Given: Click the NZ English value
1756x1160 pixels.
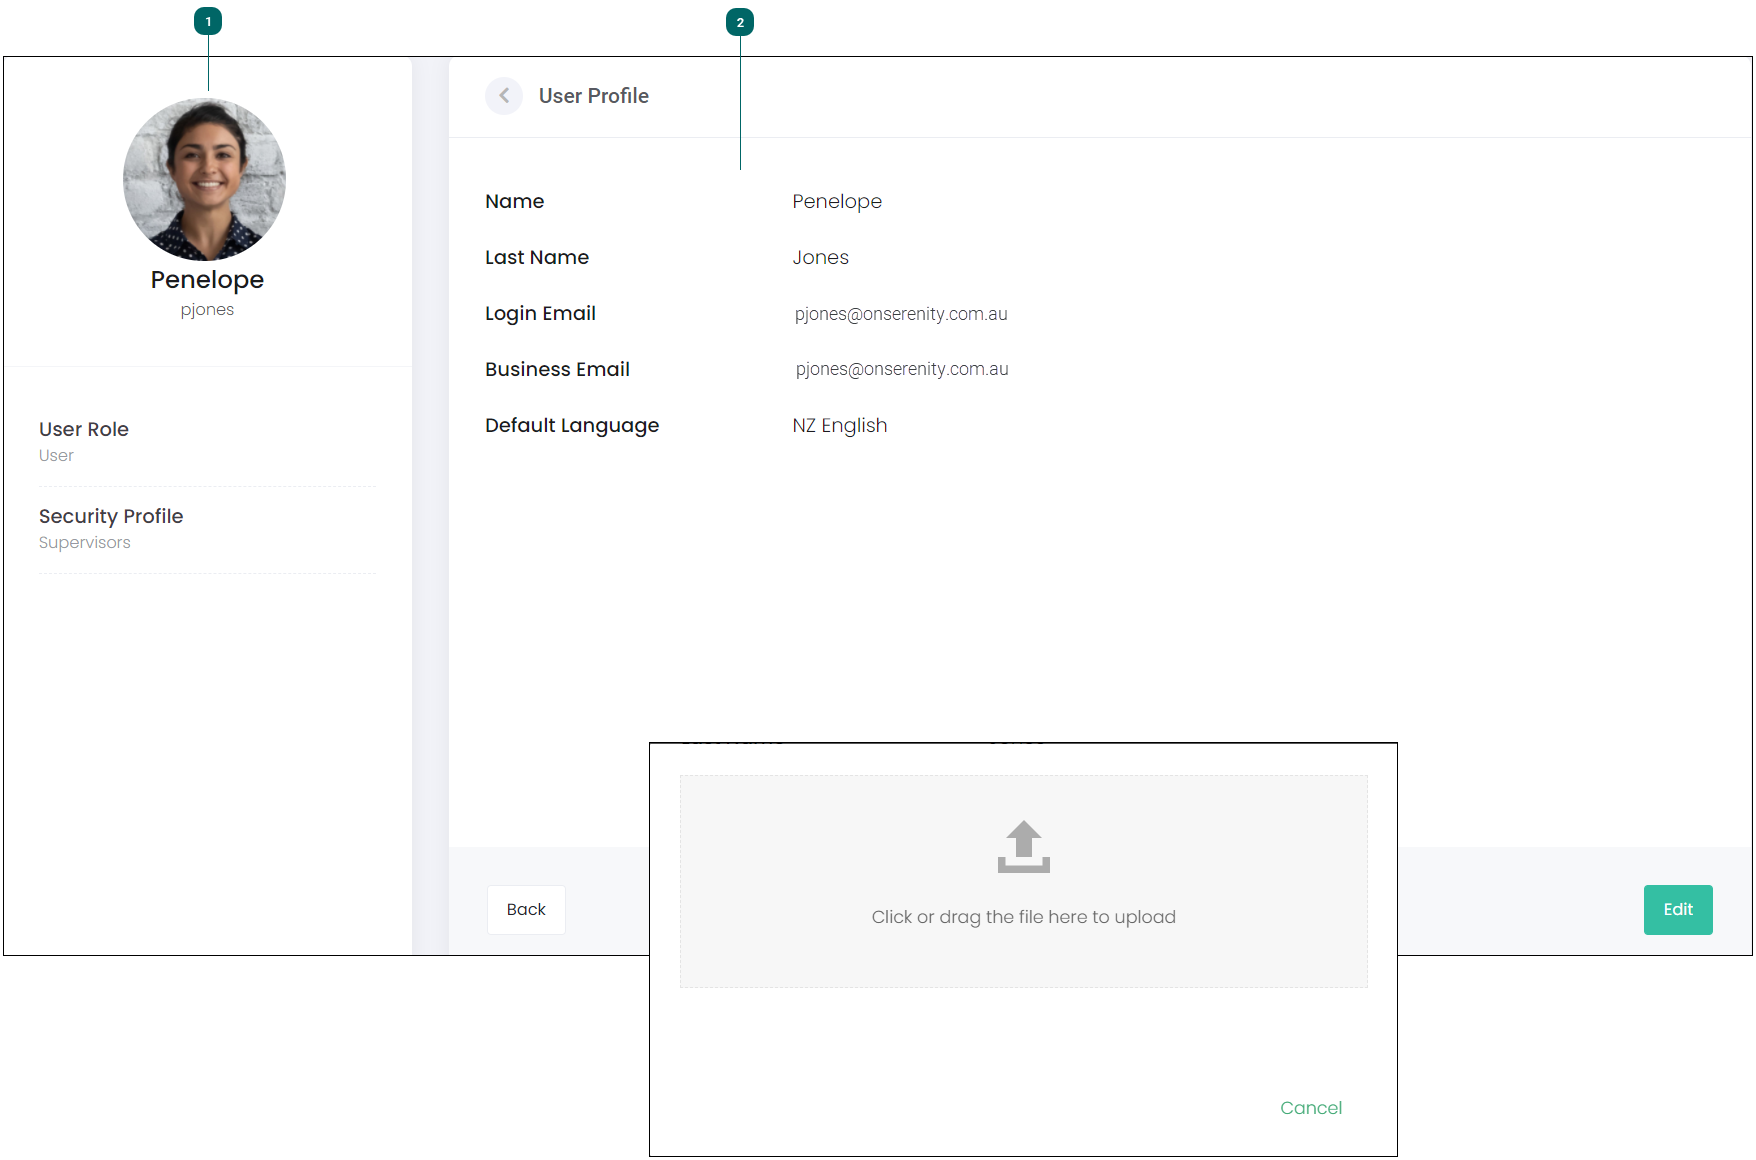Looking at the screenshot, I should (x=840, y=426).
